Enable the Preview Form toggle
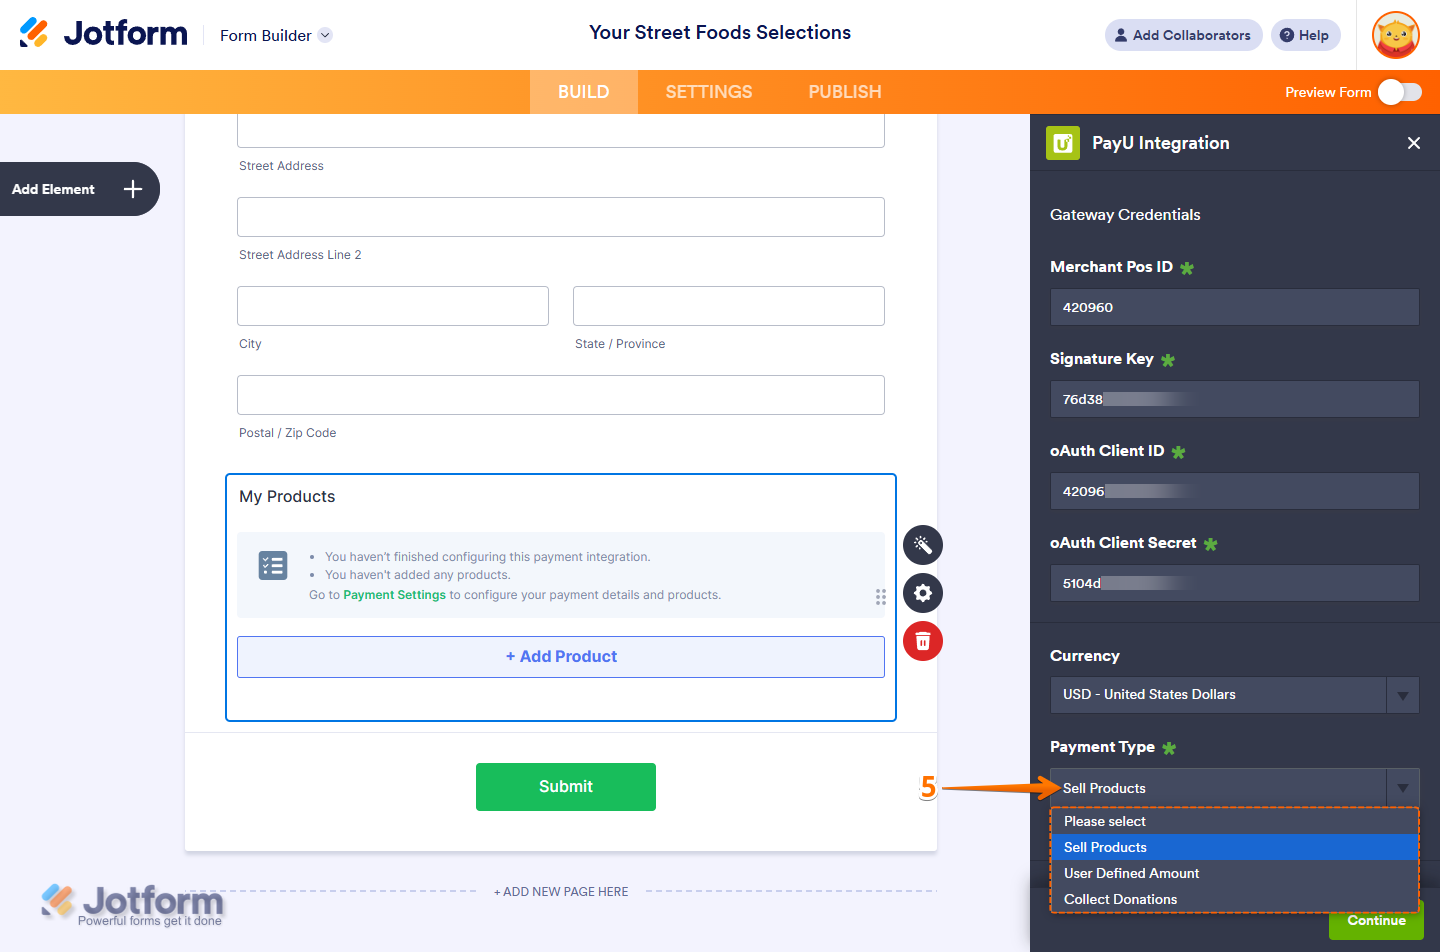 coord(1399,91)
